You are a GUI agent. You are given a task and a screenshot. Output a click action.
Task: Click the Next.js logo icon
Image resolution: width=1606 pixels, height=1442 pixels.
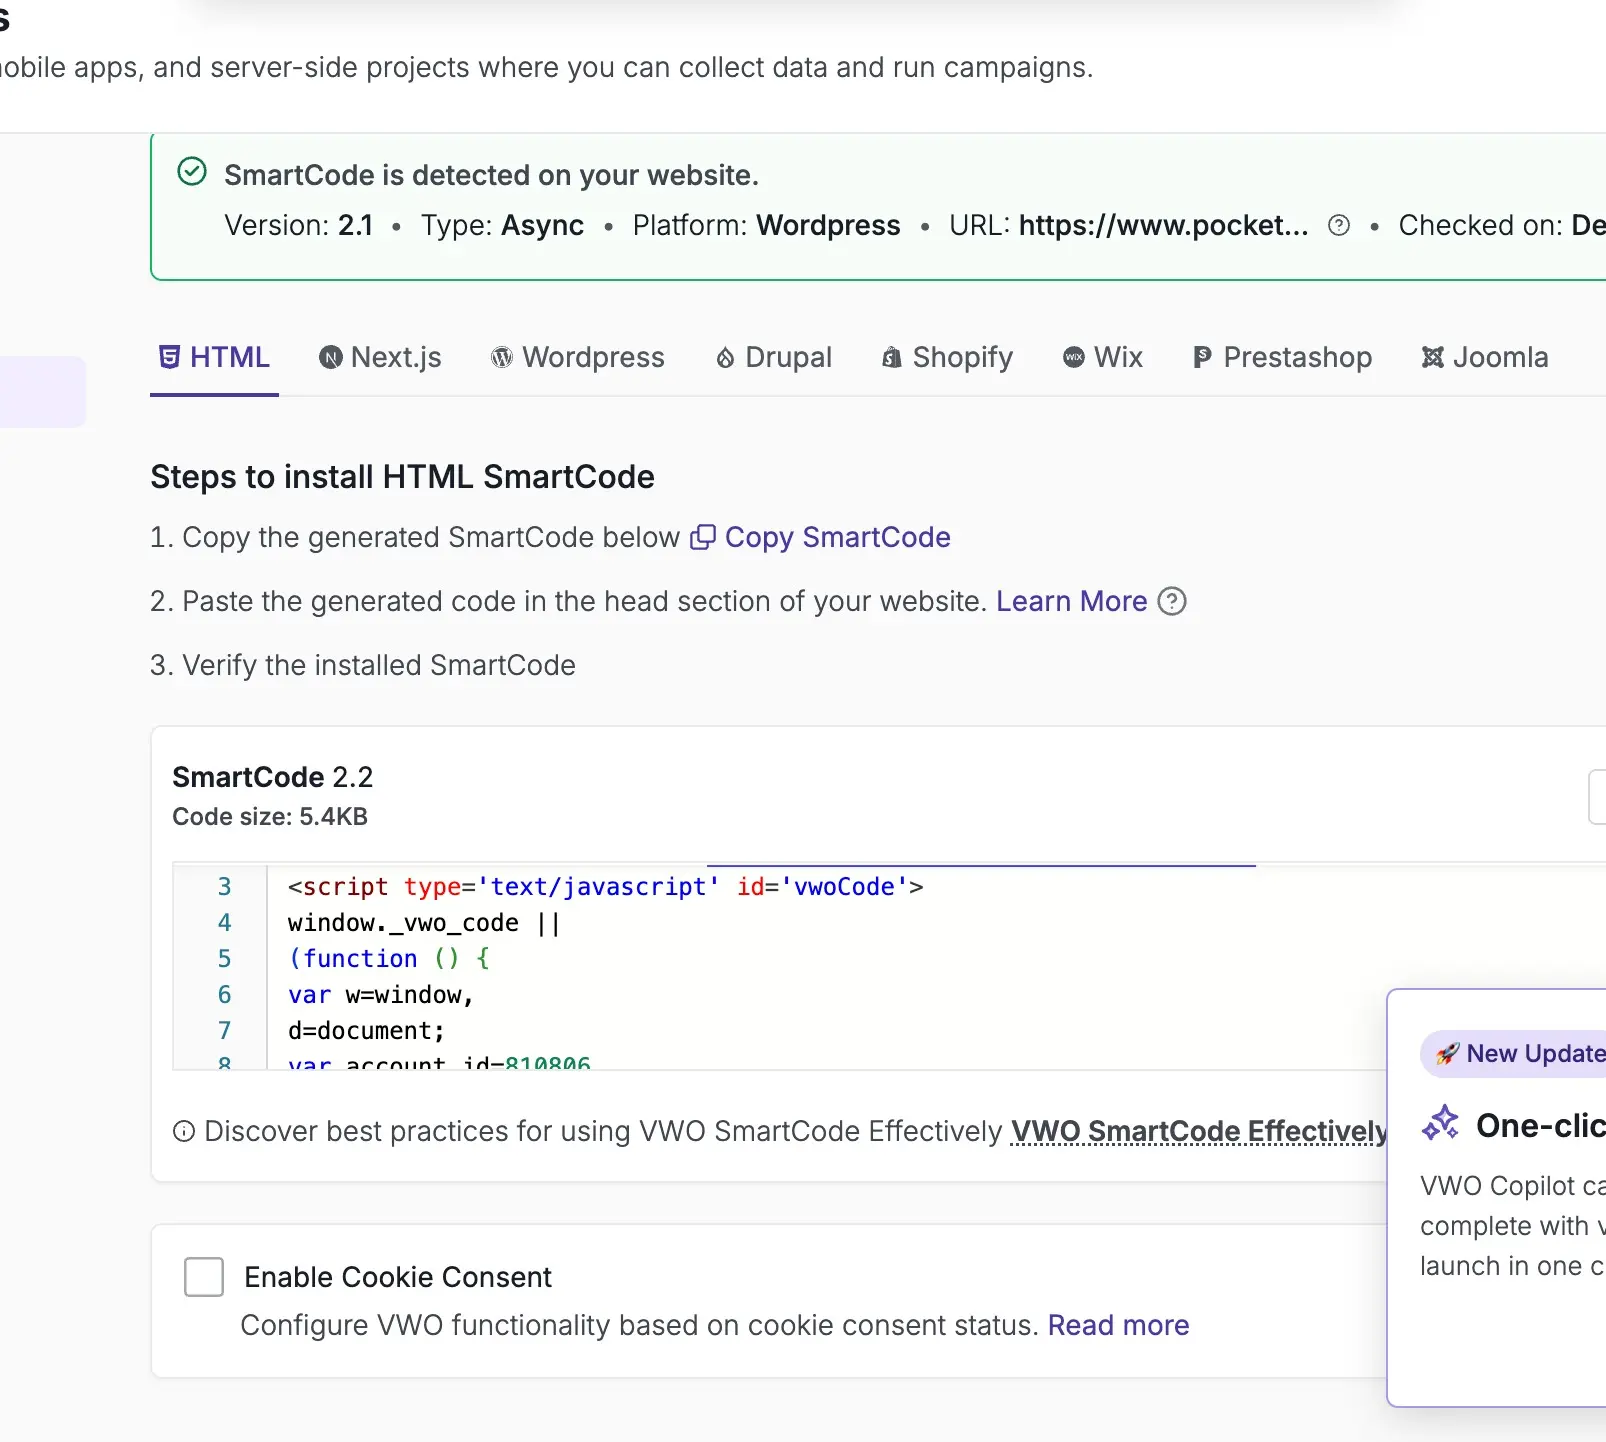point(331,357)
